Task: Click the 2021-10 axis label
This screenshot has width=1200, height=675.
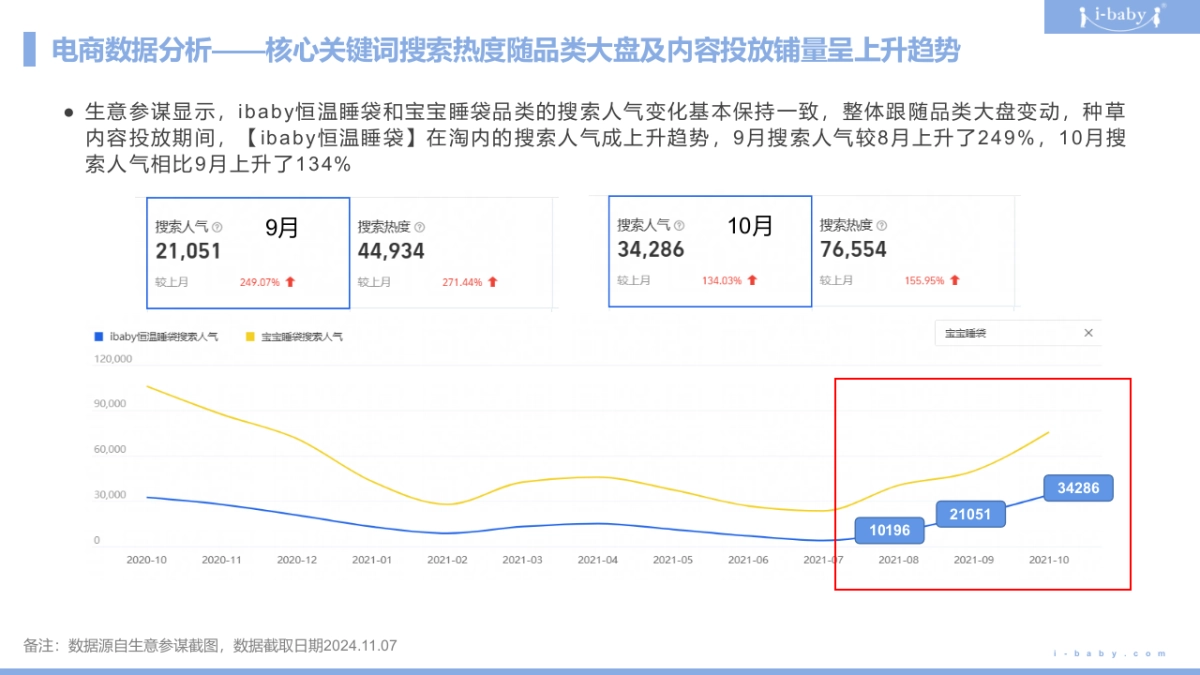Action: point(1051,560)
